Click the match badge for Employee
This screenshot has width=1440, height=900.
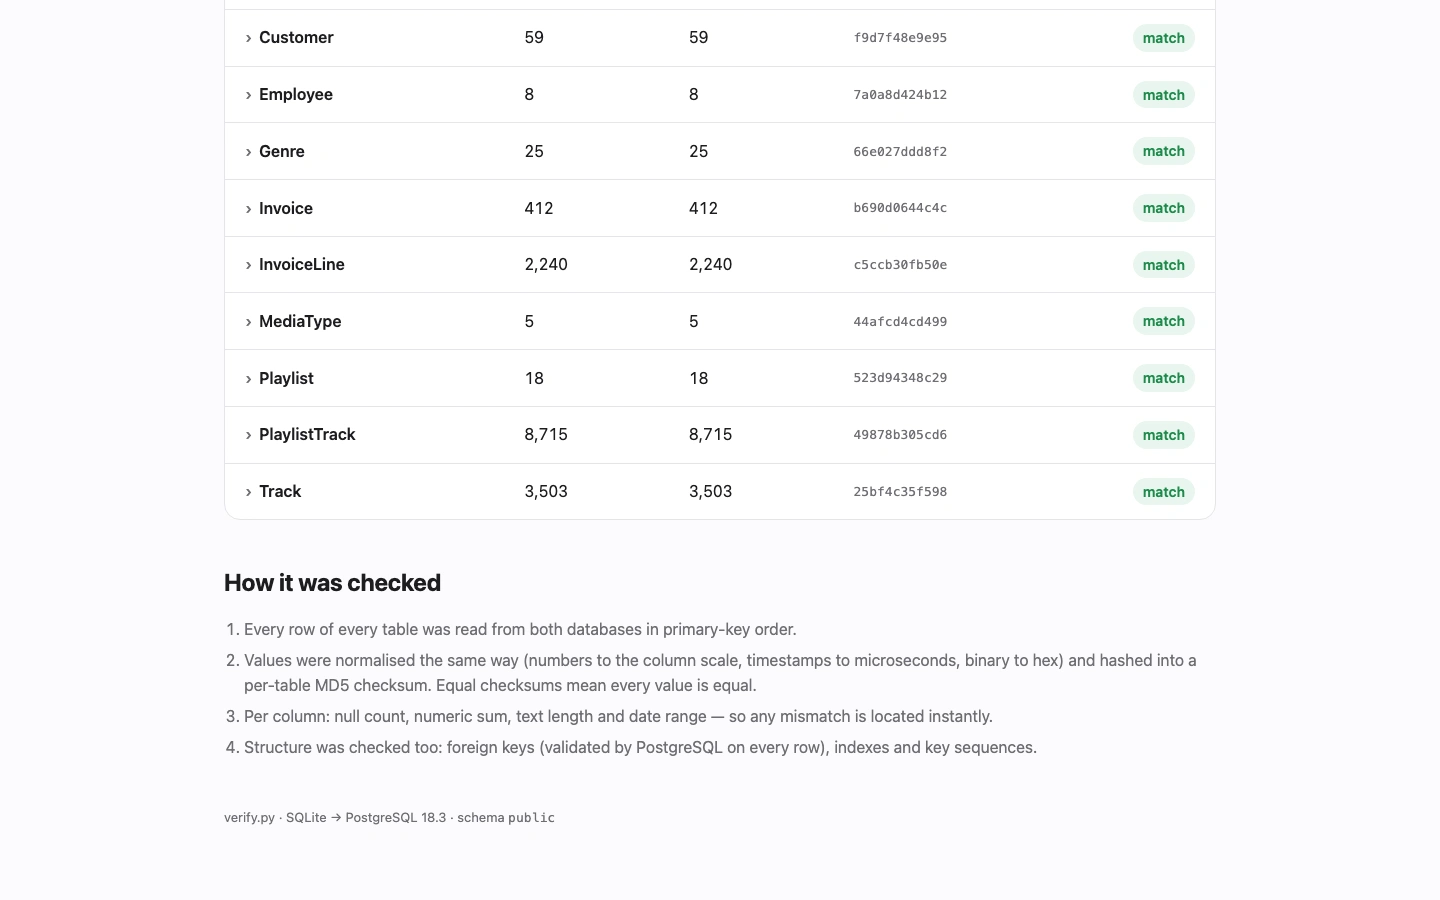pos(1163,95)
